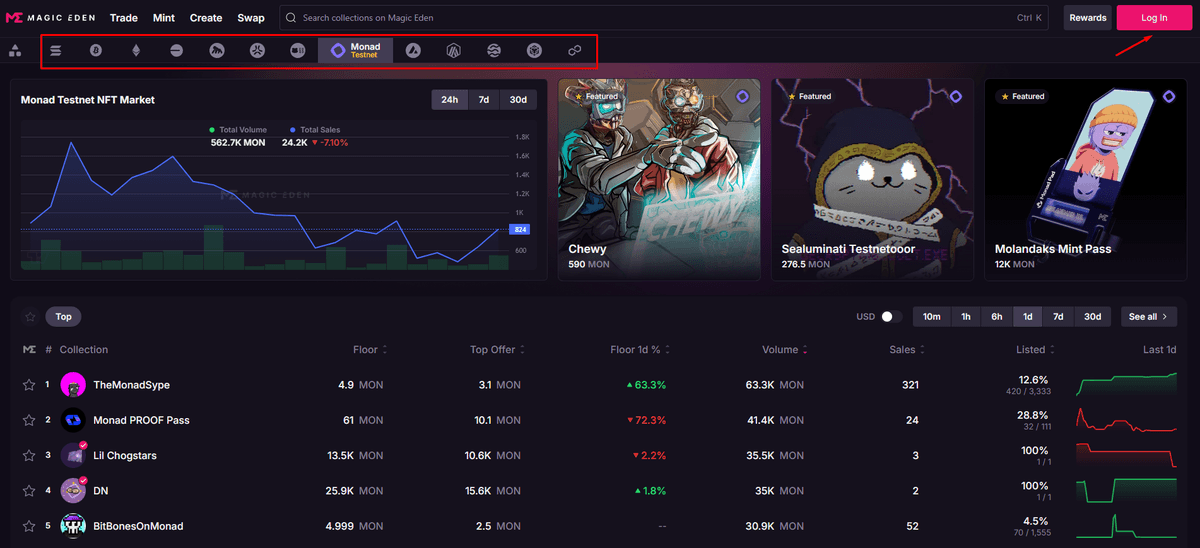
Task: Click the search magnifier icon
Action: click(291, 18)
